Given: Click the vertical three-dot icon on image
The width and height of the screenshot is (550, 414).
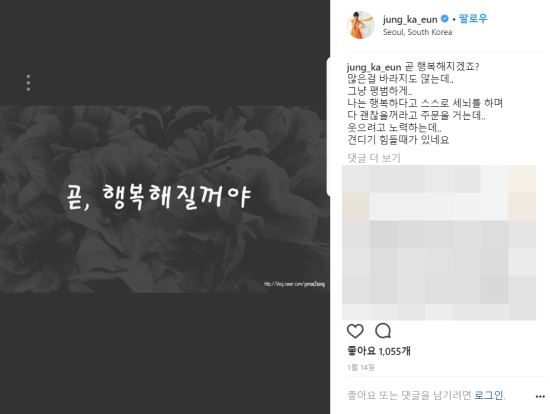Looking at the screenshot, I should (x=28, y=83).
